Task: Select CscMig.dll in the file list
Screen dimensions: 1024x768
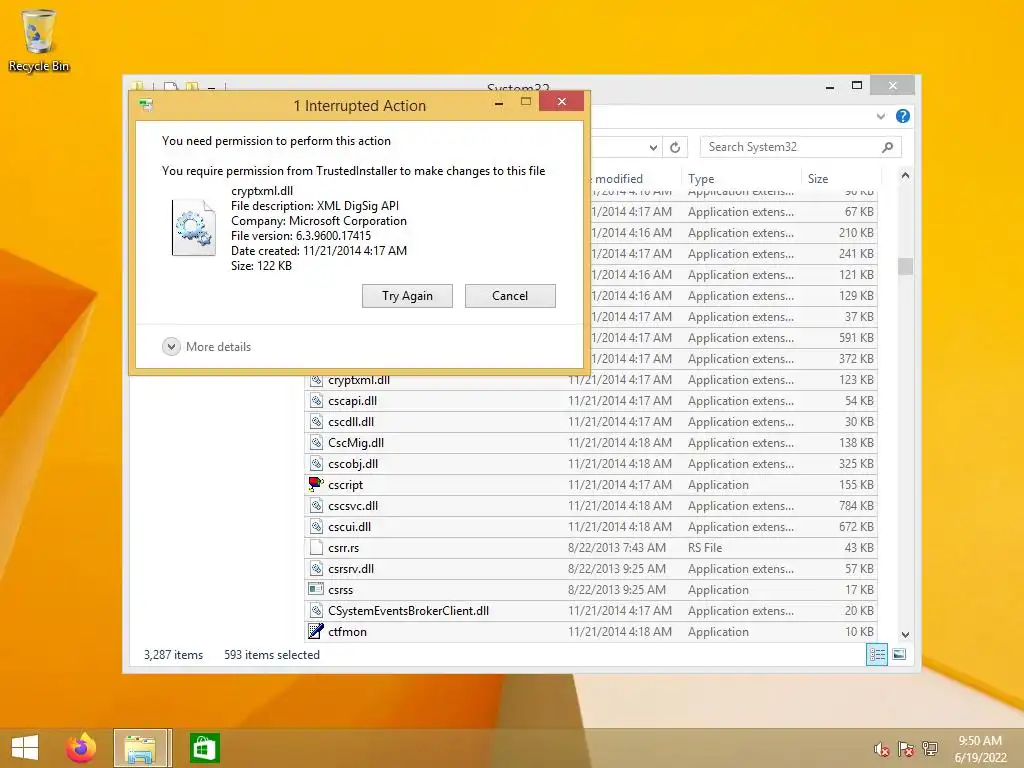Action: point(590,443)
